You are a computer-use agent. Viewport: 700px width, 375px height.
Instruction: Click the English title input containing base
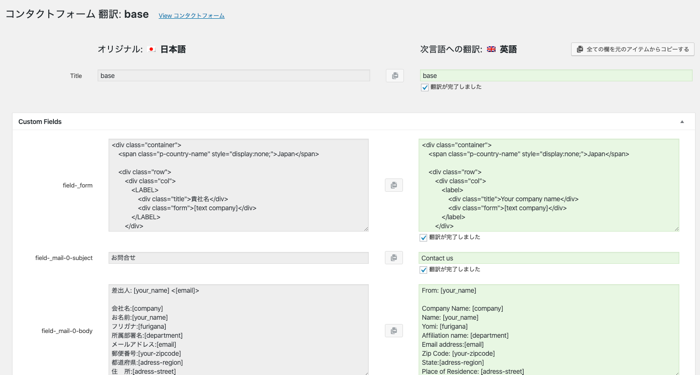click(556, 75)
